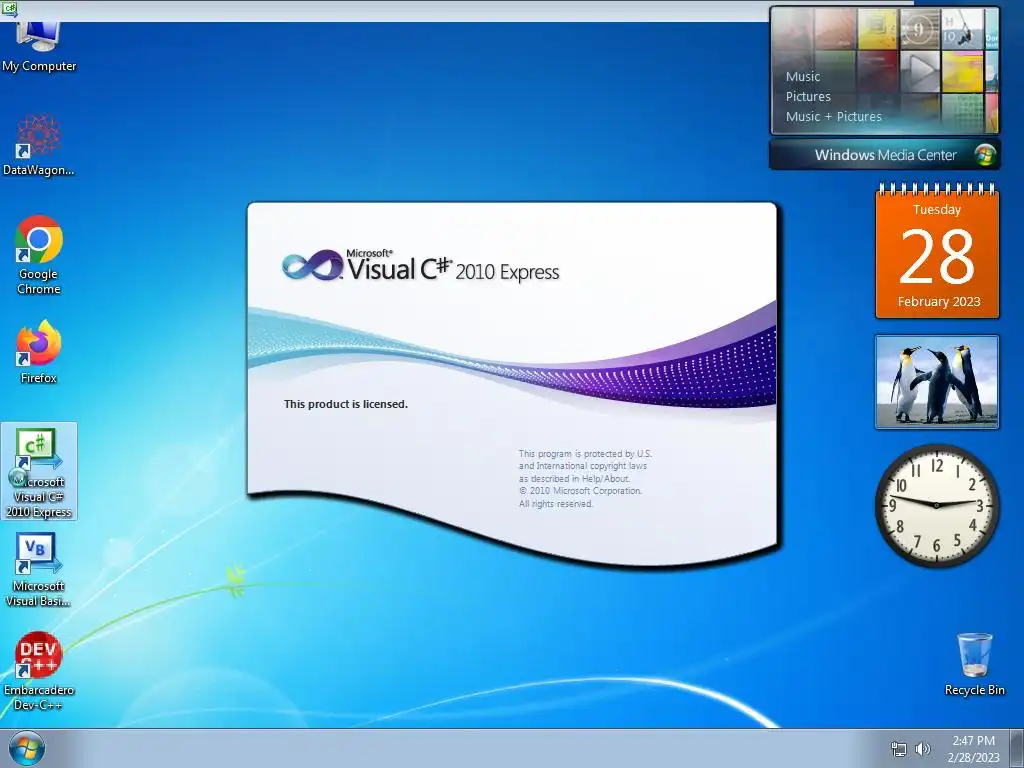Click the Windows logo in the Media Center gadget
Screen dimensions: 1024x768
pos(984,155)
